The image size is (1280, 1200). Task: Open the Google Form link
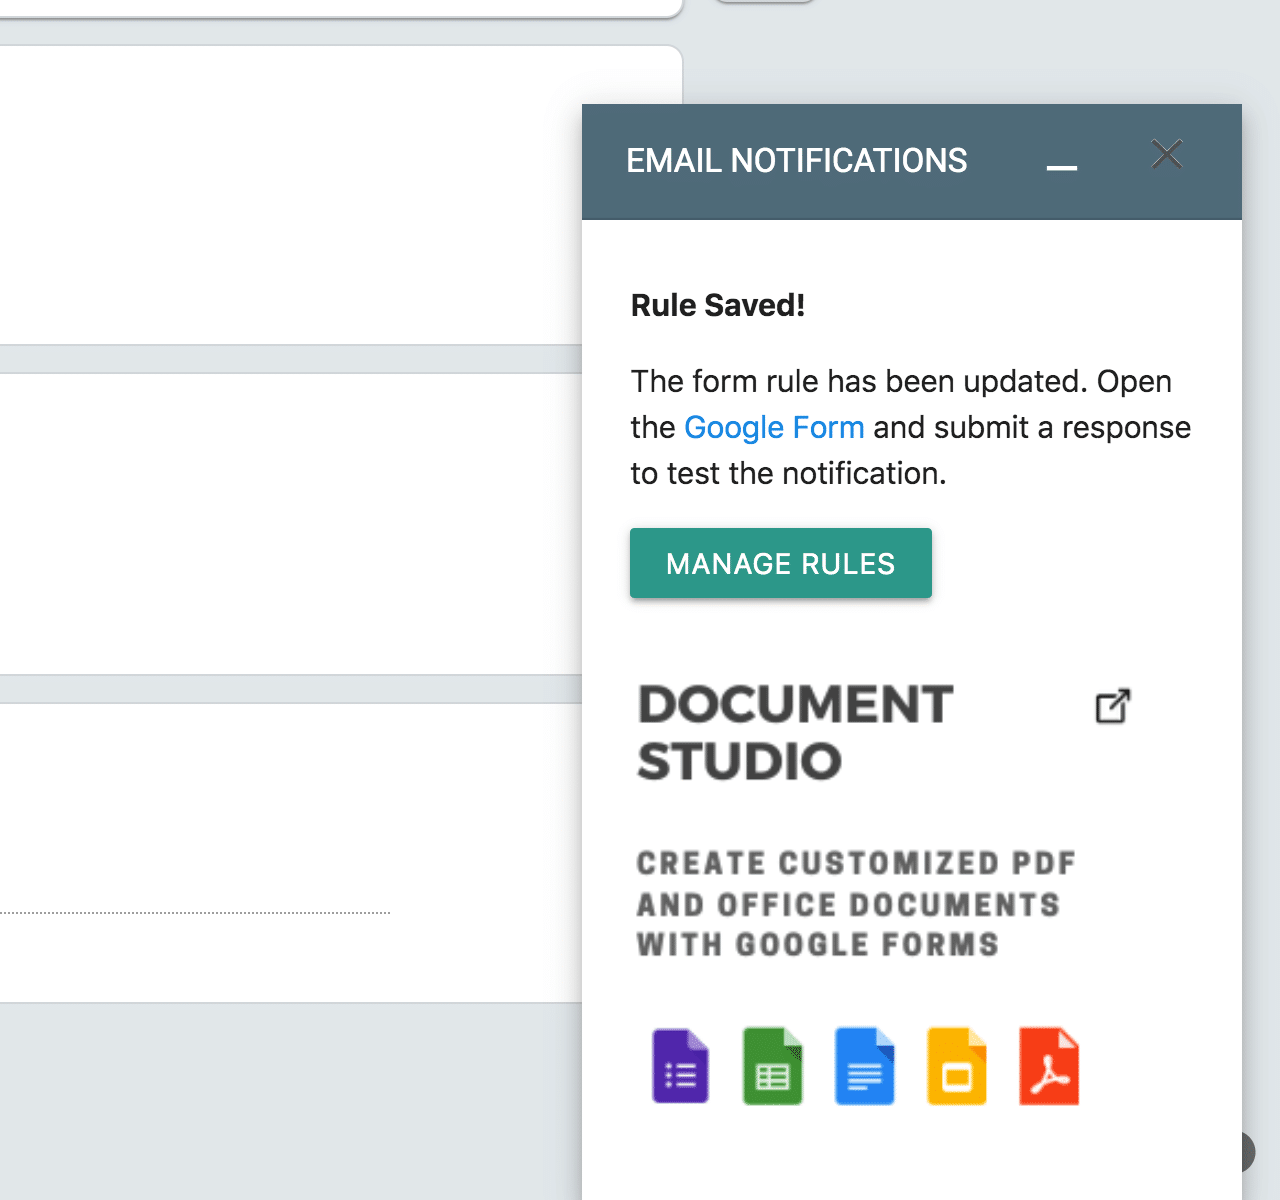coord(774,427)
